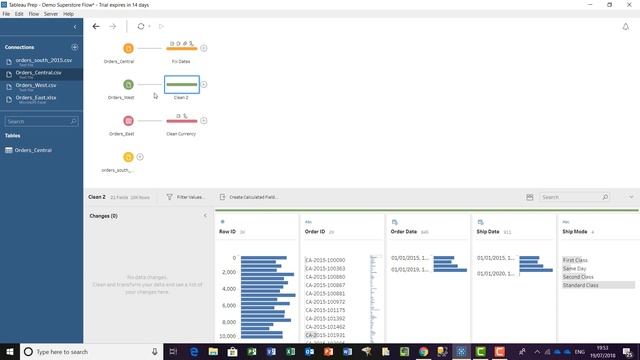Click Create Calculated Field button

(249, 197)
